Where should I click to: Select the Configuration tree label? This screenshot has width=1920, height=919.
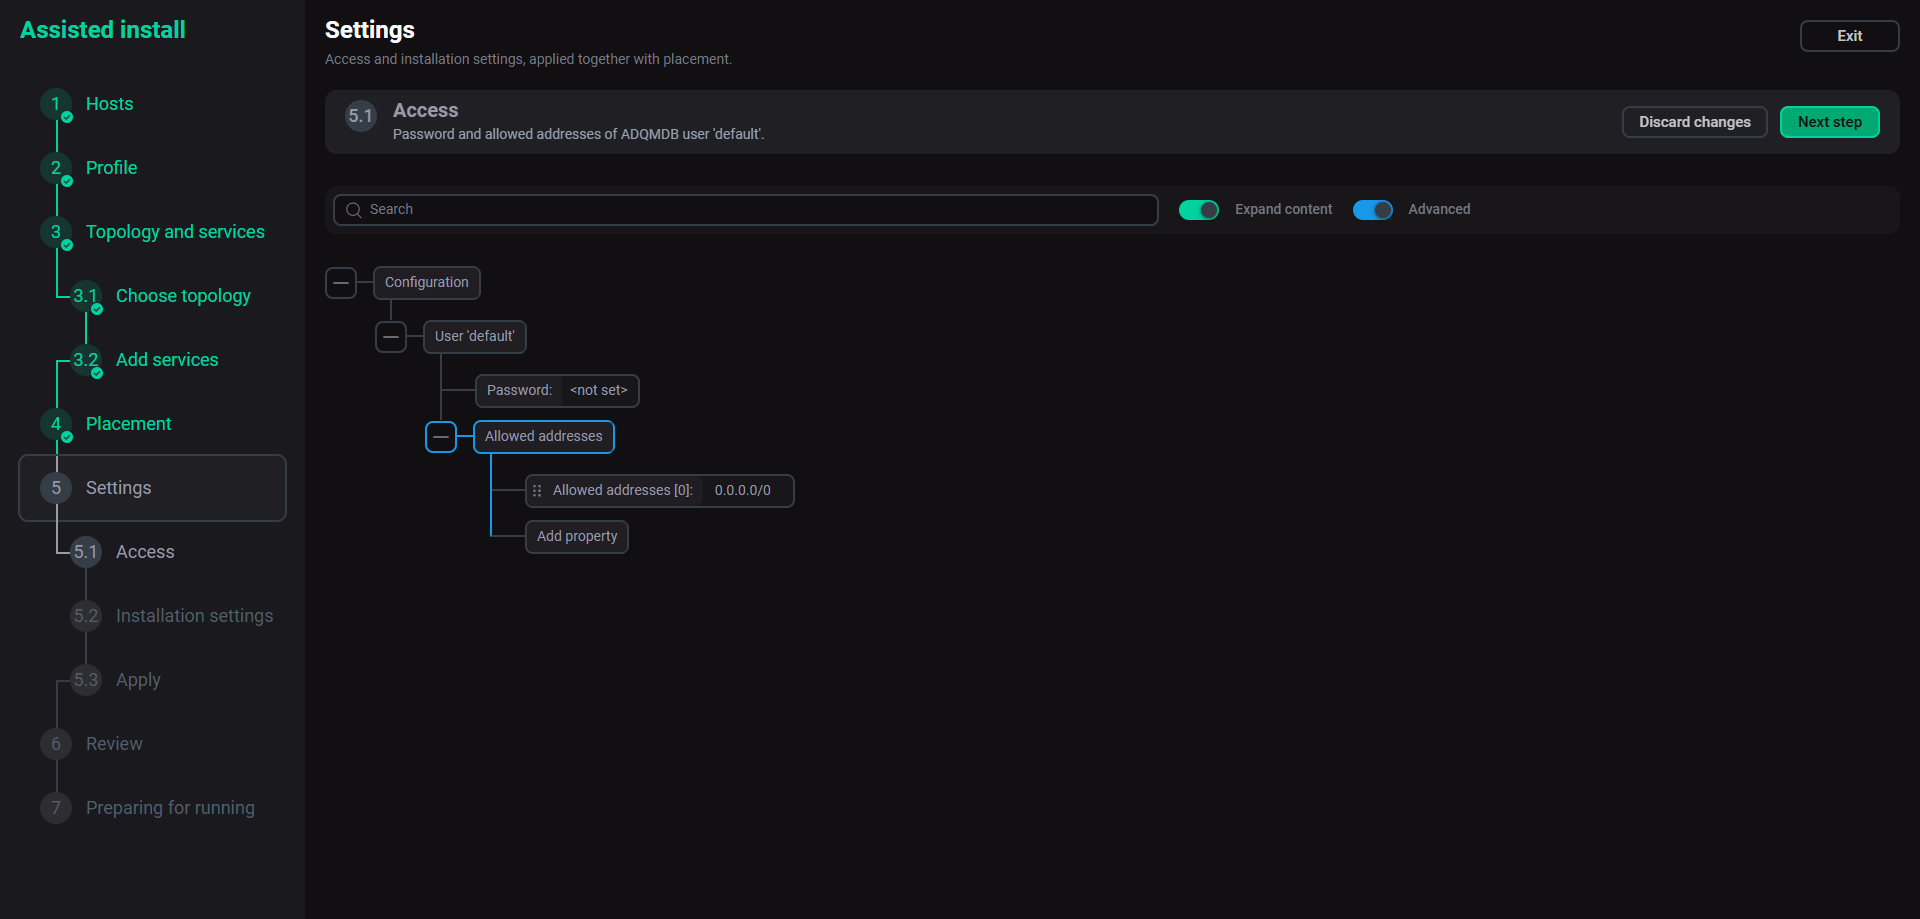coord(427,283)
